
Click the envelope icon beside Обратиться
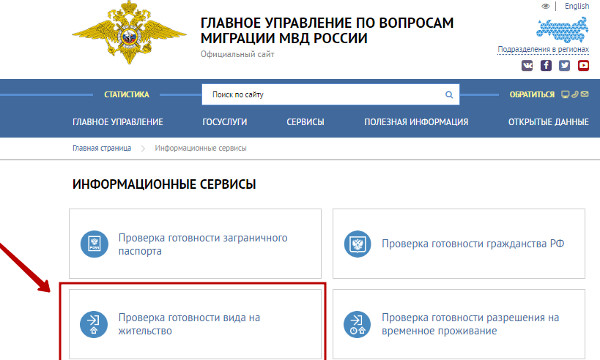point(585,94)
